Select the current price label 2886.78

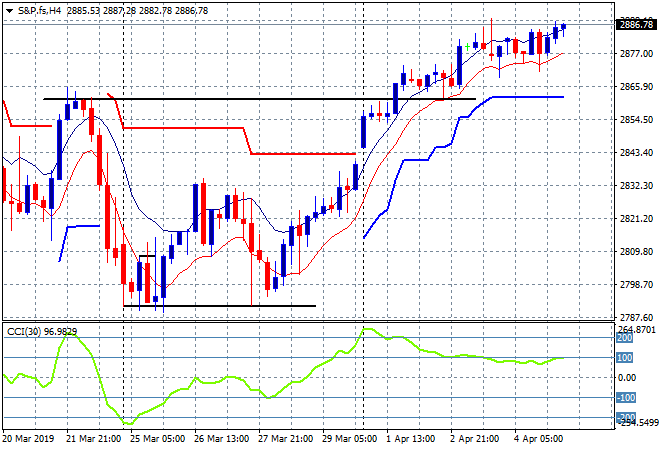pos(637,25)
